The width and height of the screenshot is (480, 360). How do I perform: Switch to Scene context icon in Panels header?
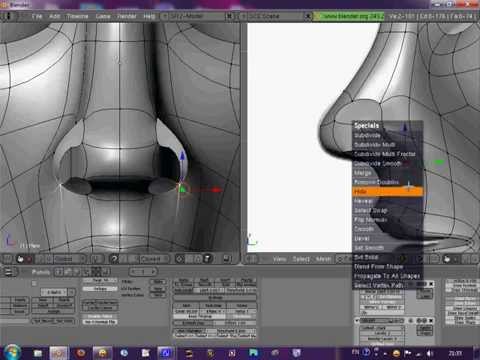tap(106, 272)
